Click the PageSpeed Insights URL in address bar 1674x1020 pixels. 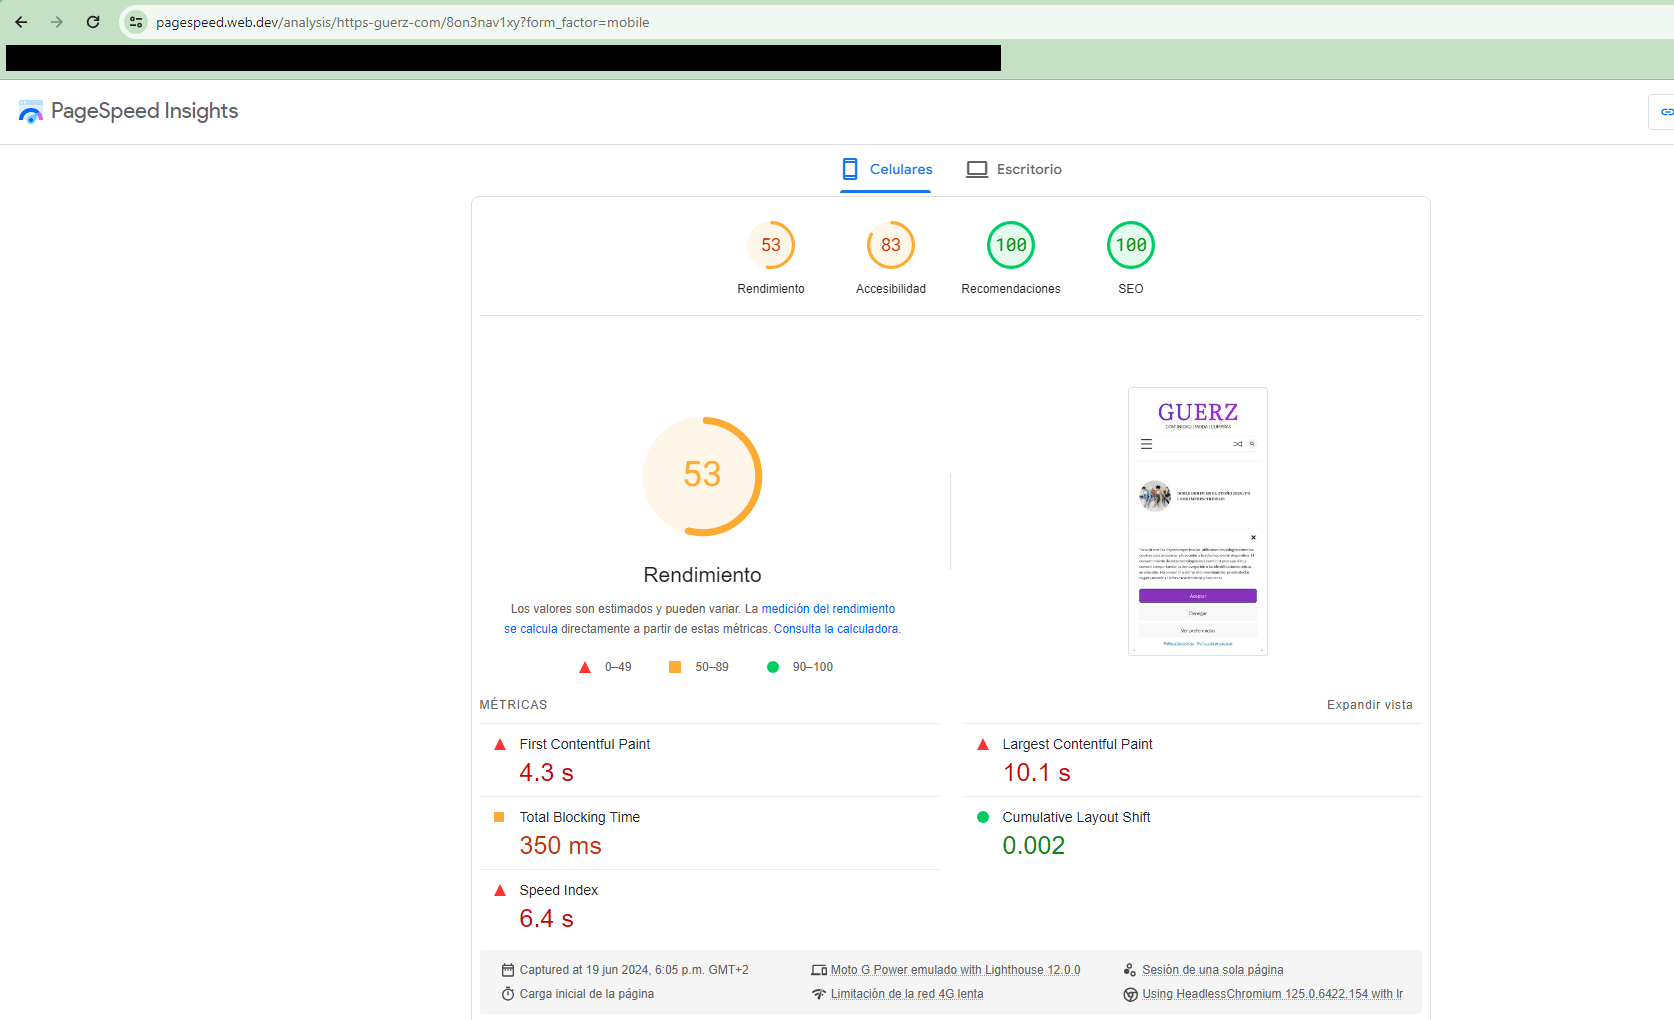(x=402, y=22)
